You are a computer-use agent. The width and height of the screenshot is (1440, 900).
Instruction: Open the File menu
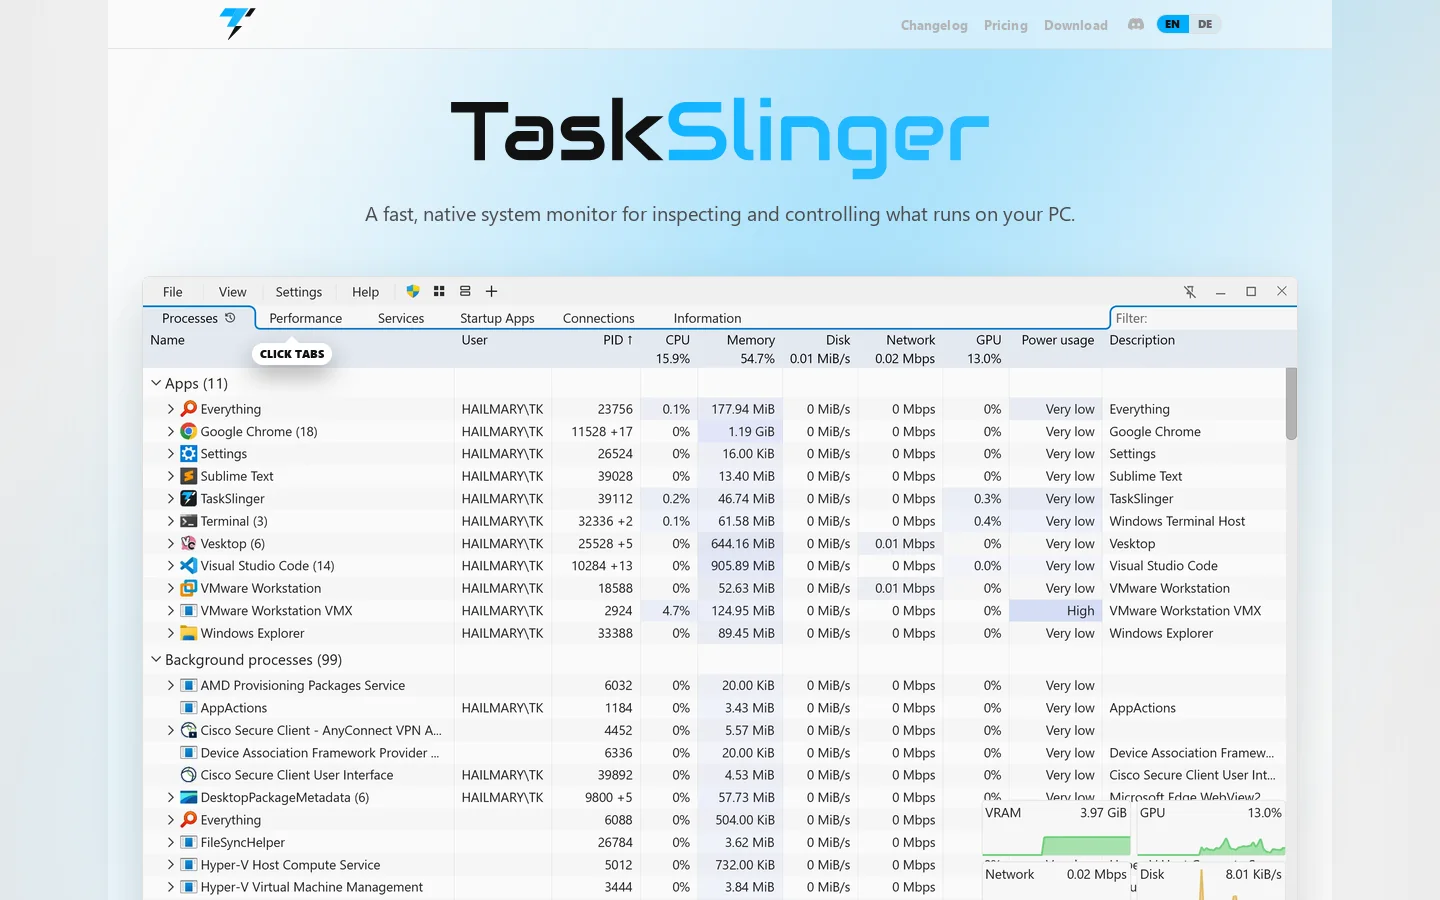click(x=173, y=292)
